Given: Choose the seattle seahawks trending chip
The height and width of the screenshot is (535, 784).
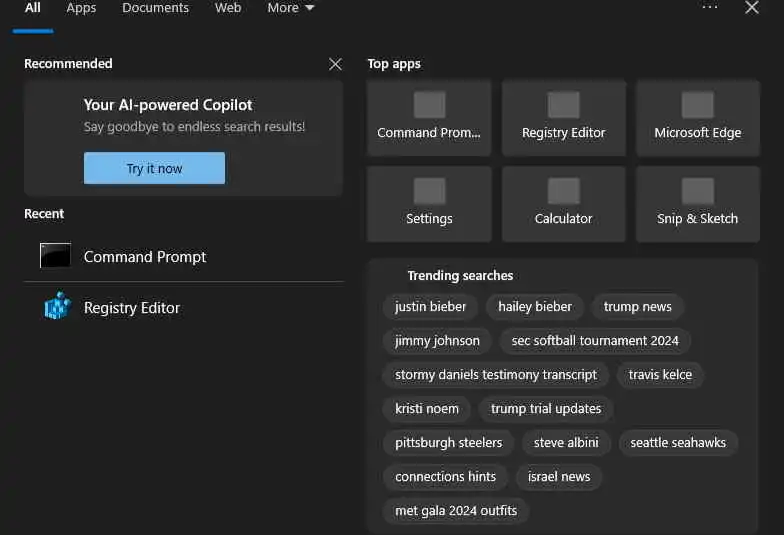Looking at the screenshot, I should tap(678, 443).
